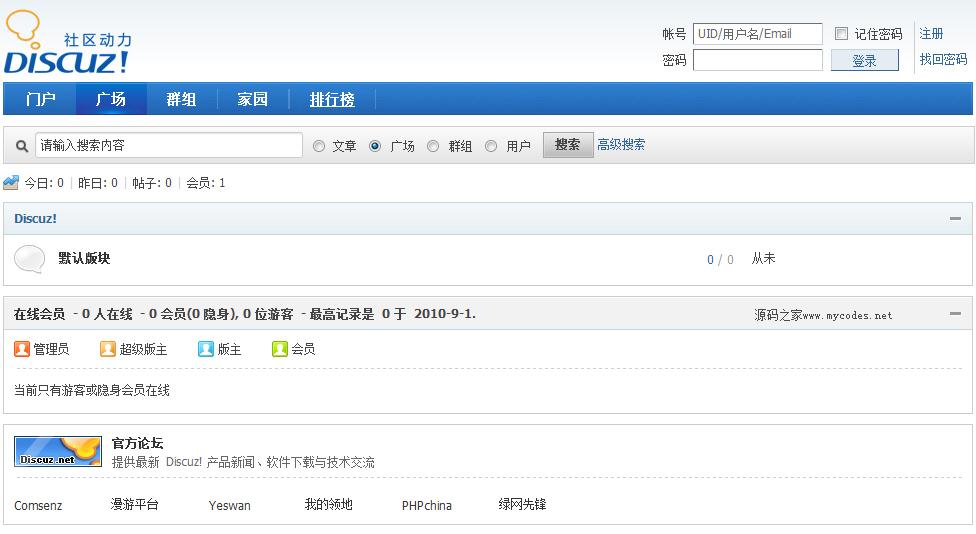
Task: Click the 帐号 username input field
Action: coord(758,34)
